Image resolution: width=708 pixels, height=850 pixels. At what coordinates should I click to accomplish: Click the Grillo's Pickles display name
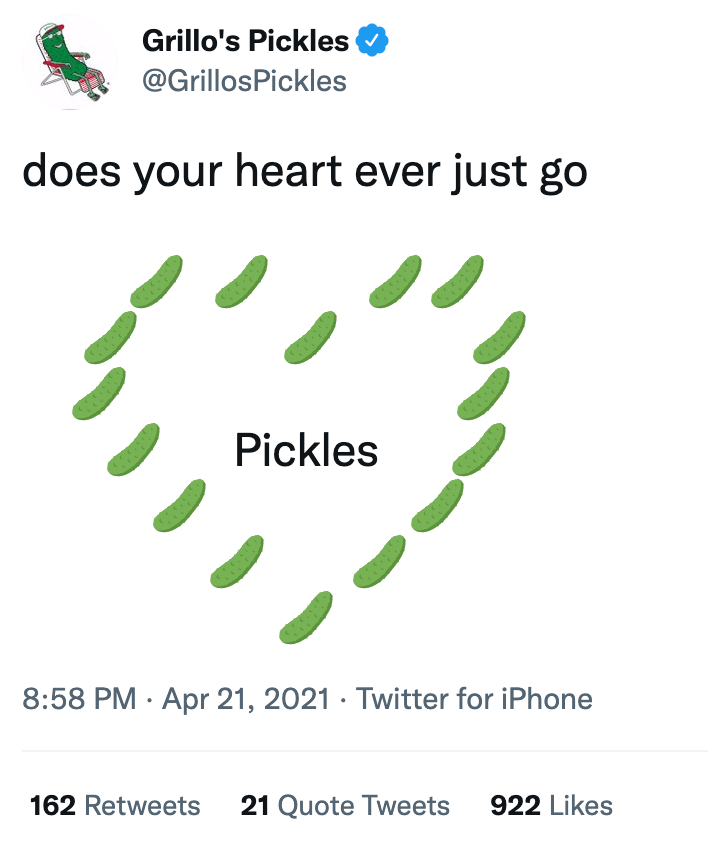coord(246,41)
